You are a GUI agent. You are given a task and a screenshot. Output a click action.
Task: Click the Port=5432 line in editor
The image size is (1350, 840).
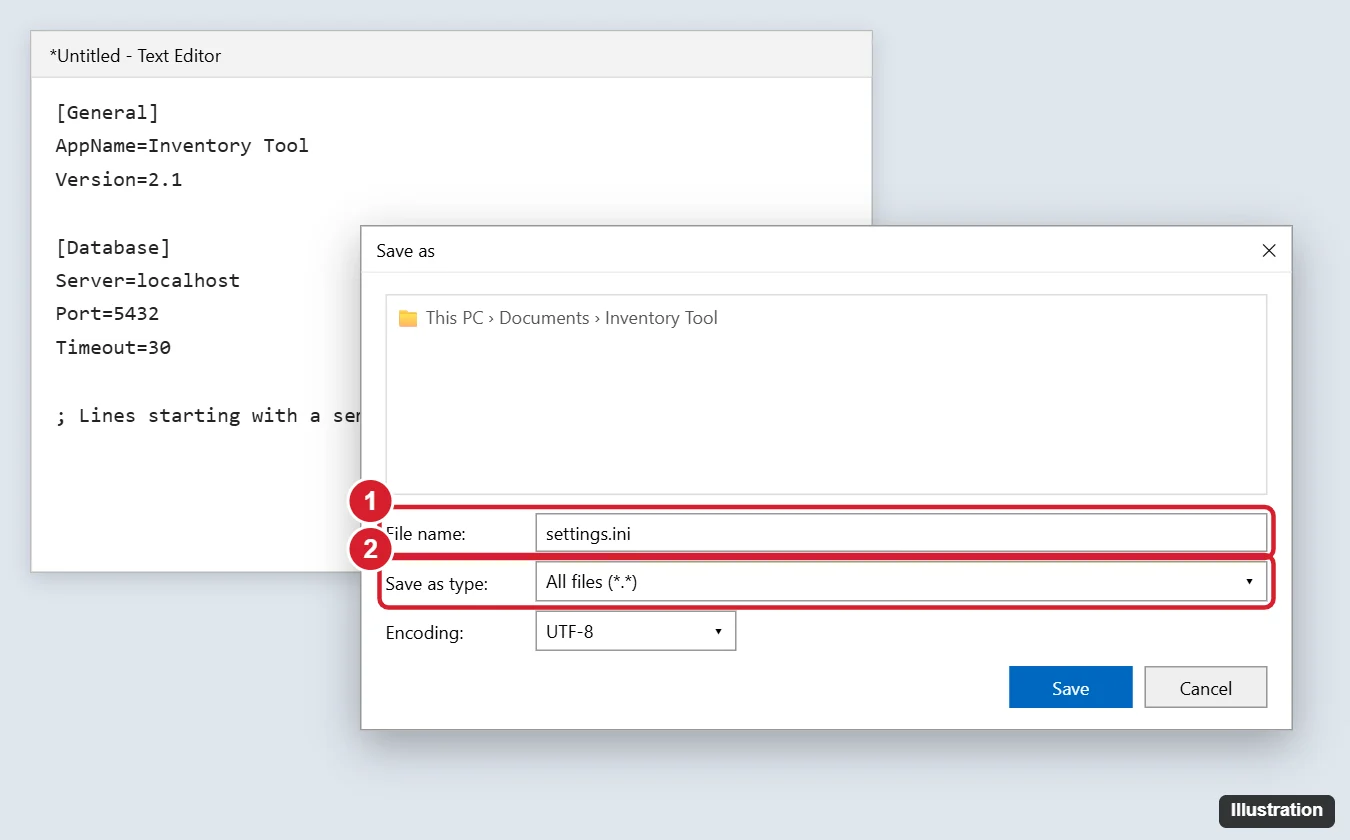pyautogui.click(x=107, y=314)
